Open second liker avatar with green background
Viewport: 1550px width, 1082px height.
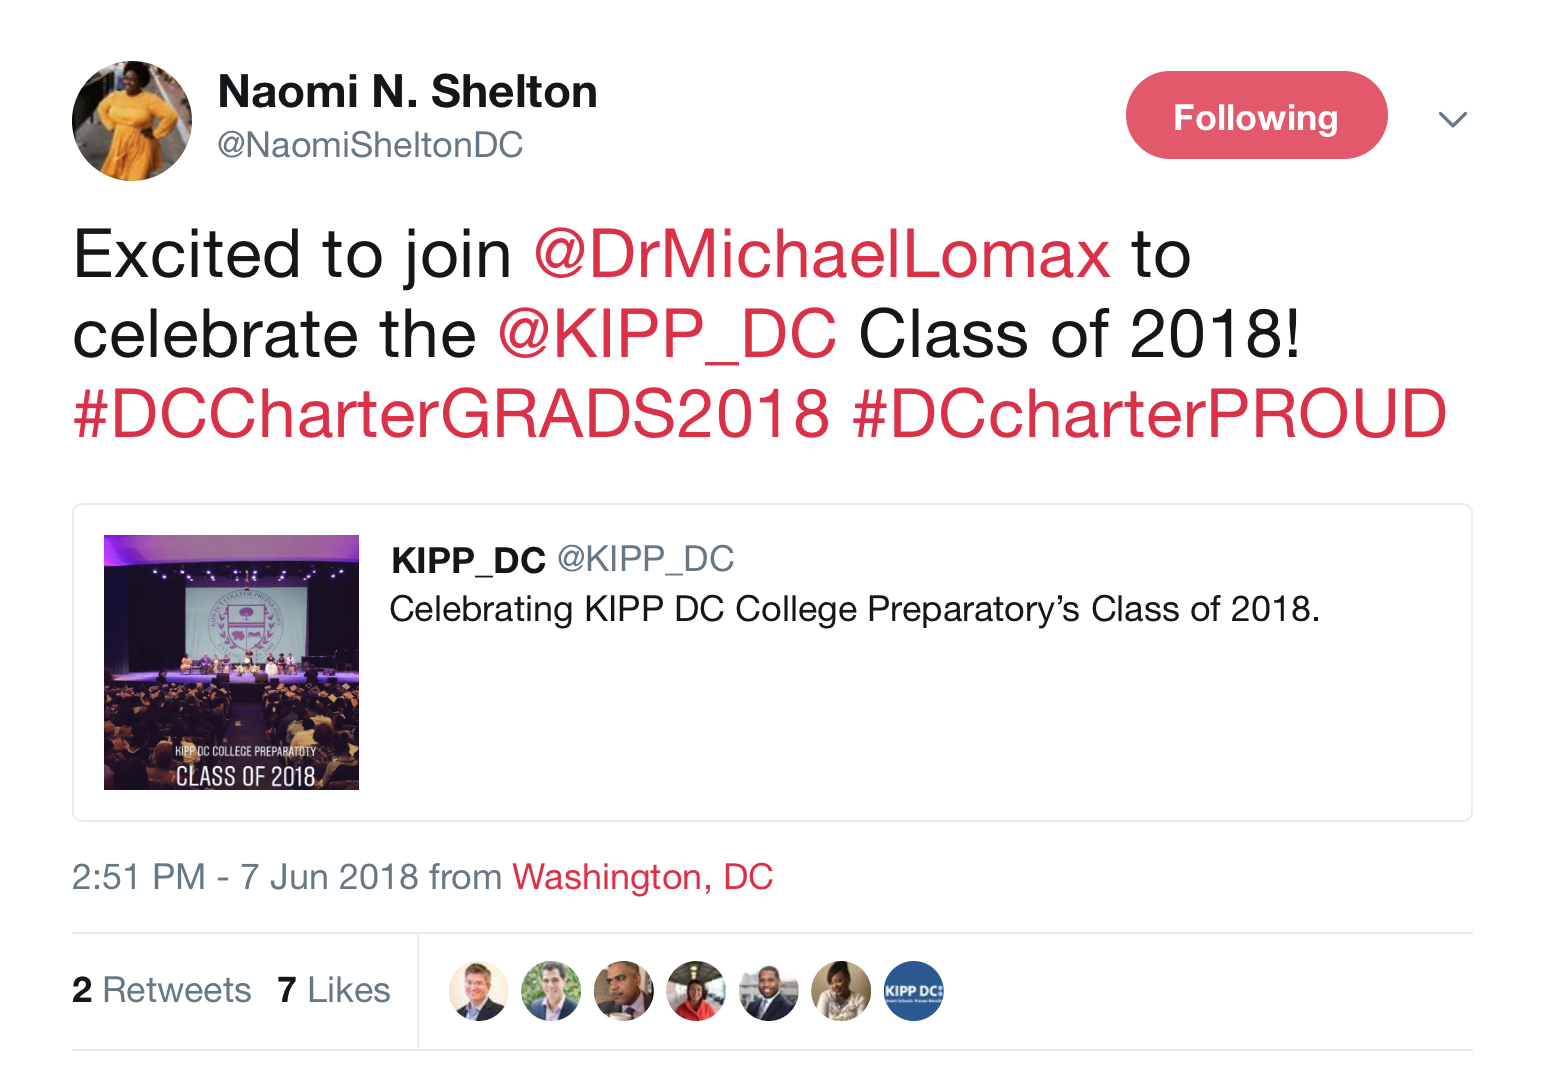(x=551, y=991)
